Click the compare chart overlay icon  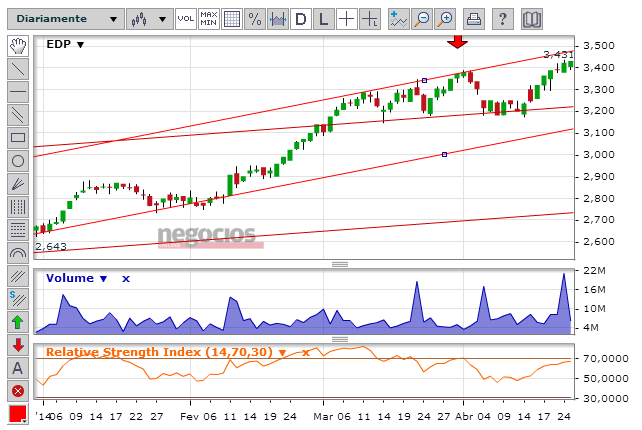[278, 19]
